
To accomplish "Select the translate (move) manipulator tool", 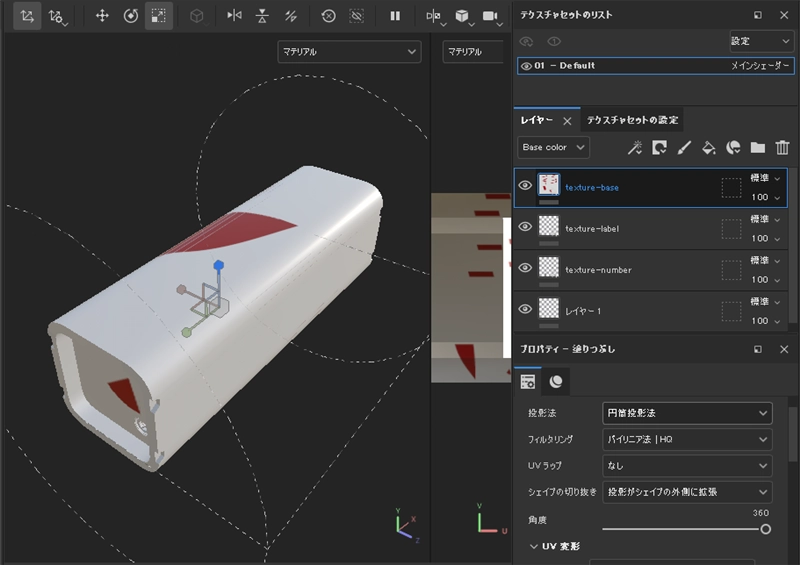I will pyautogui.click(x=102, y=16).
